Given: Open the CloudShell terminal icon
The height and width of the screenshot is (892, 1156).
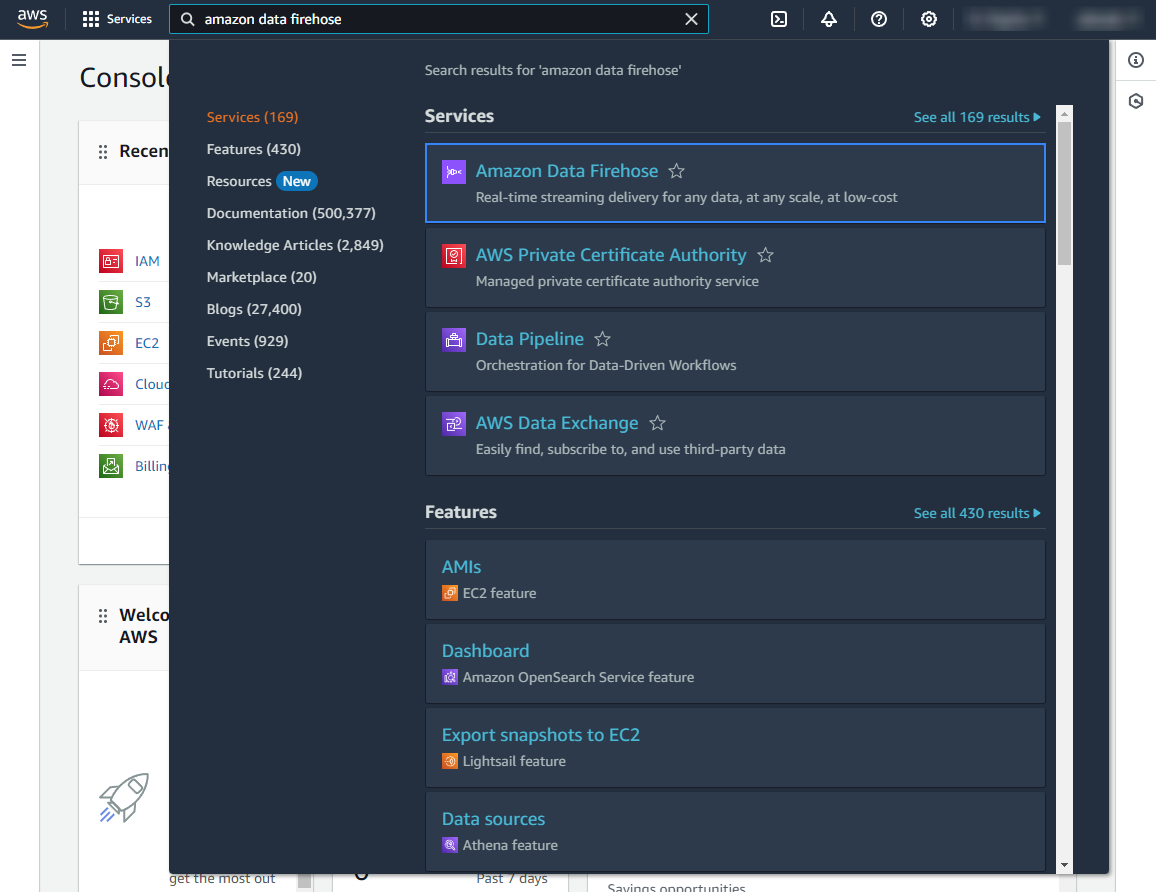Looking at the screenshot, I should click(x=779, y=19).
